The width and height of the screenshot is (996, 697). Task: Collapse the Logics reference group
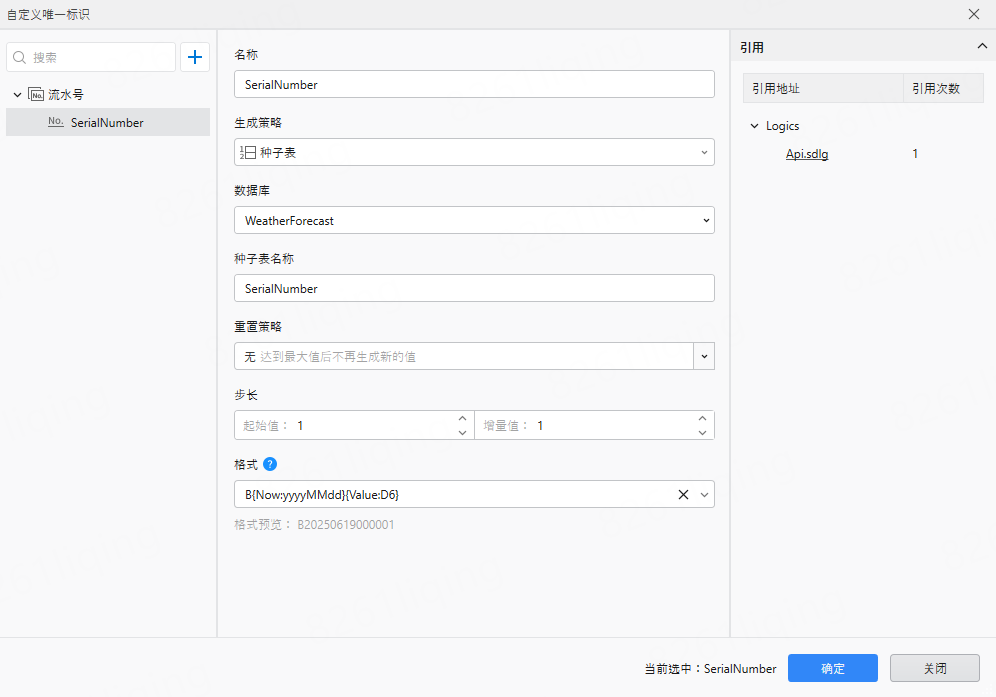(754, 126)
